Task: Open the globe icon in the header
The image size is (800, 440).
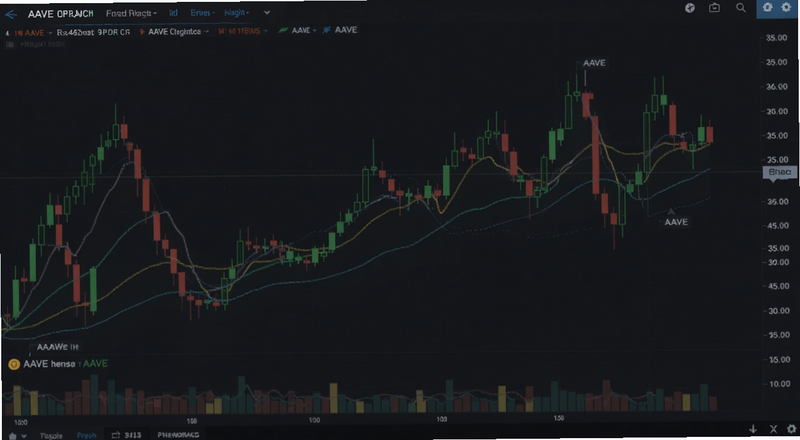Action: [690, 8]
